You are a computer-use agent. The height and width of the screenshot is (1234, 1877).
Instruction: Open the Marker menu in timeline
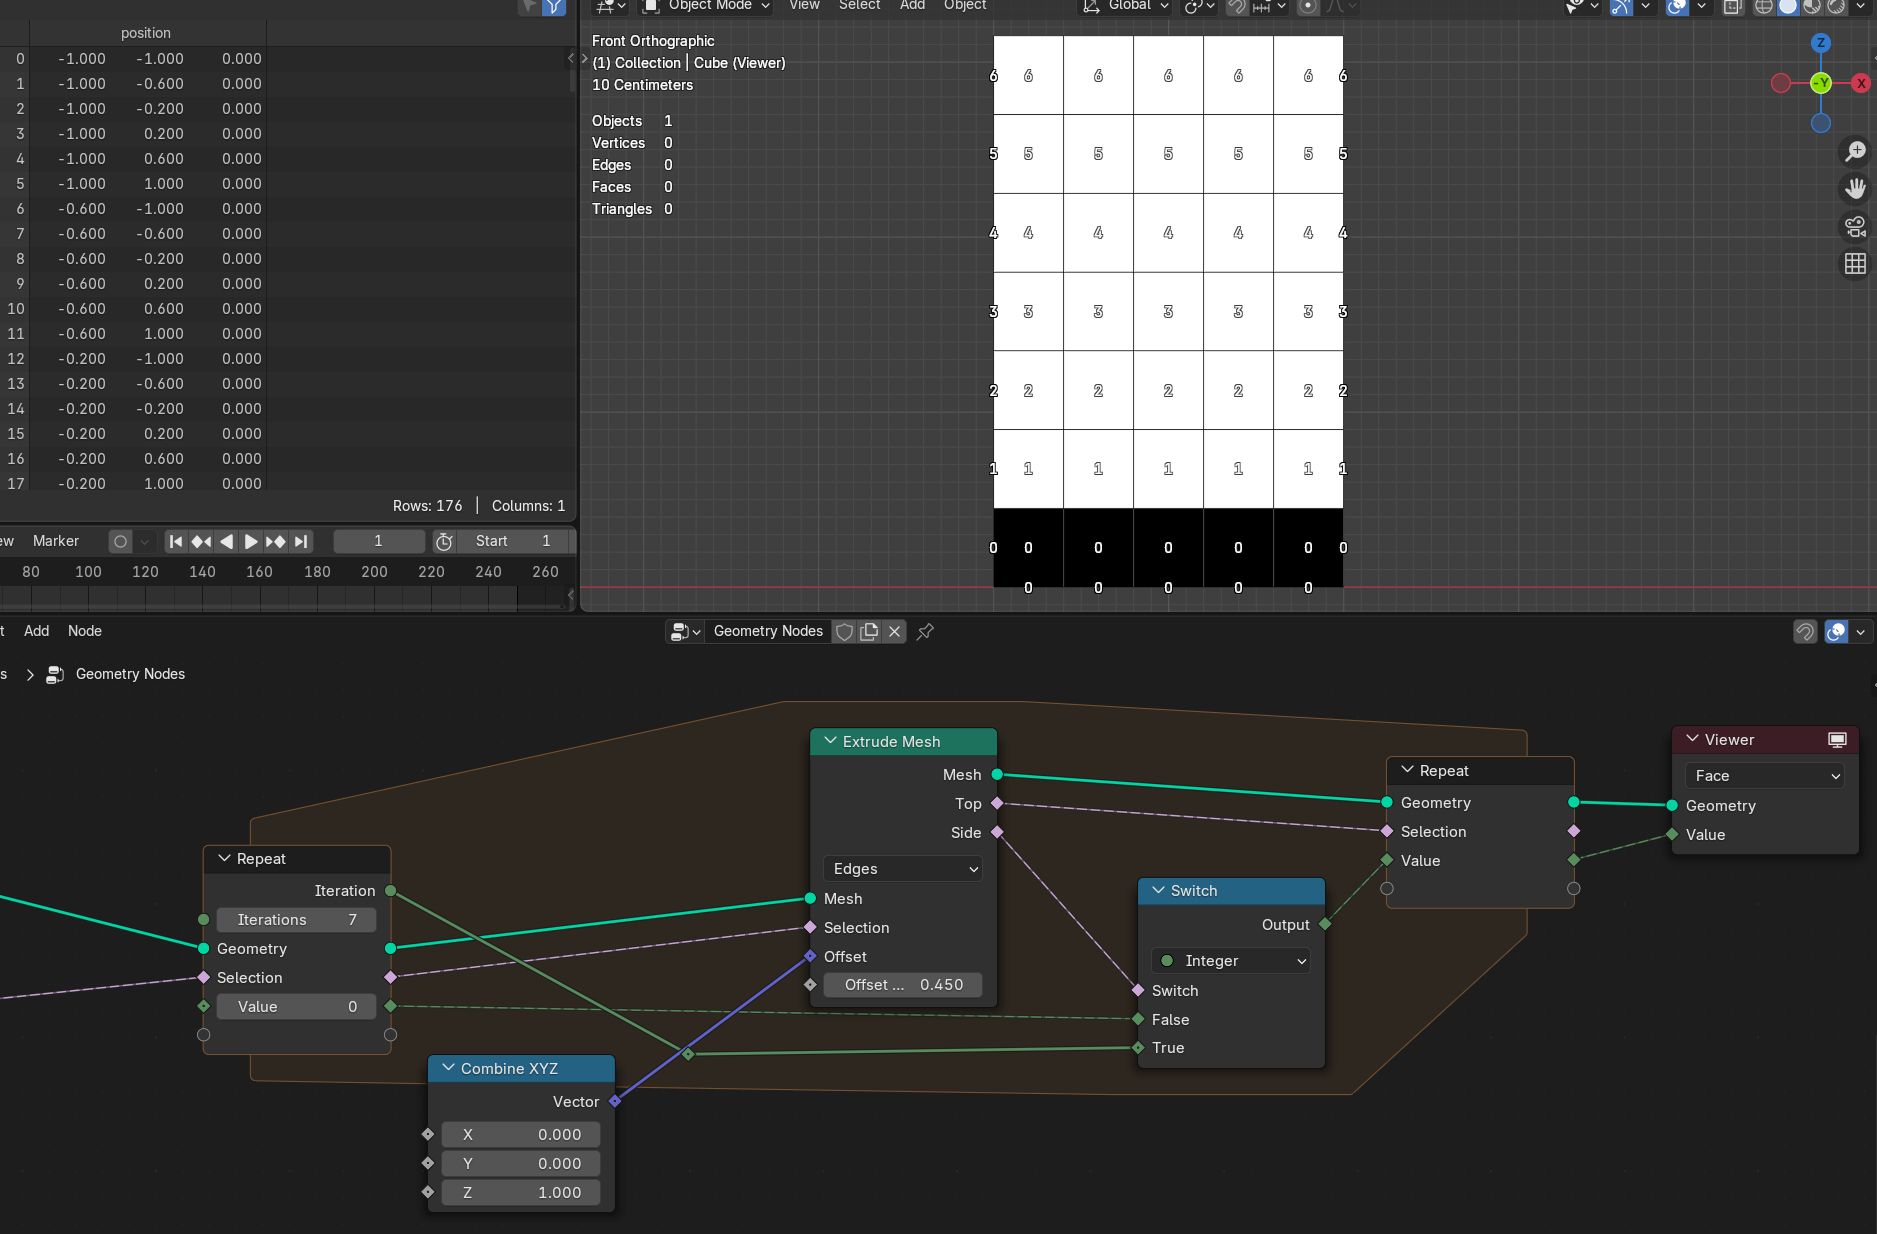56,541
